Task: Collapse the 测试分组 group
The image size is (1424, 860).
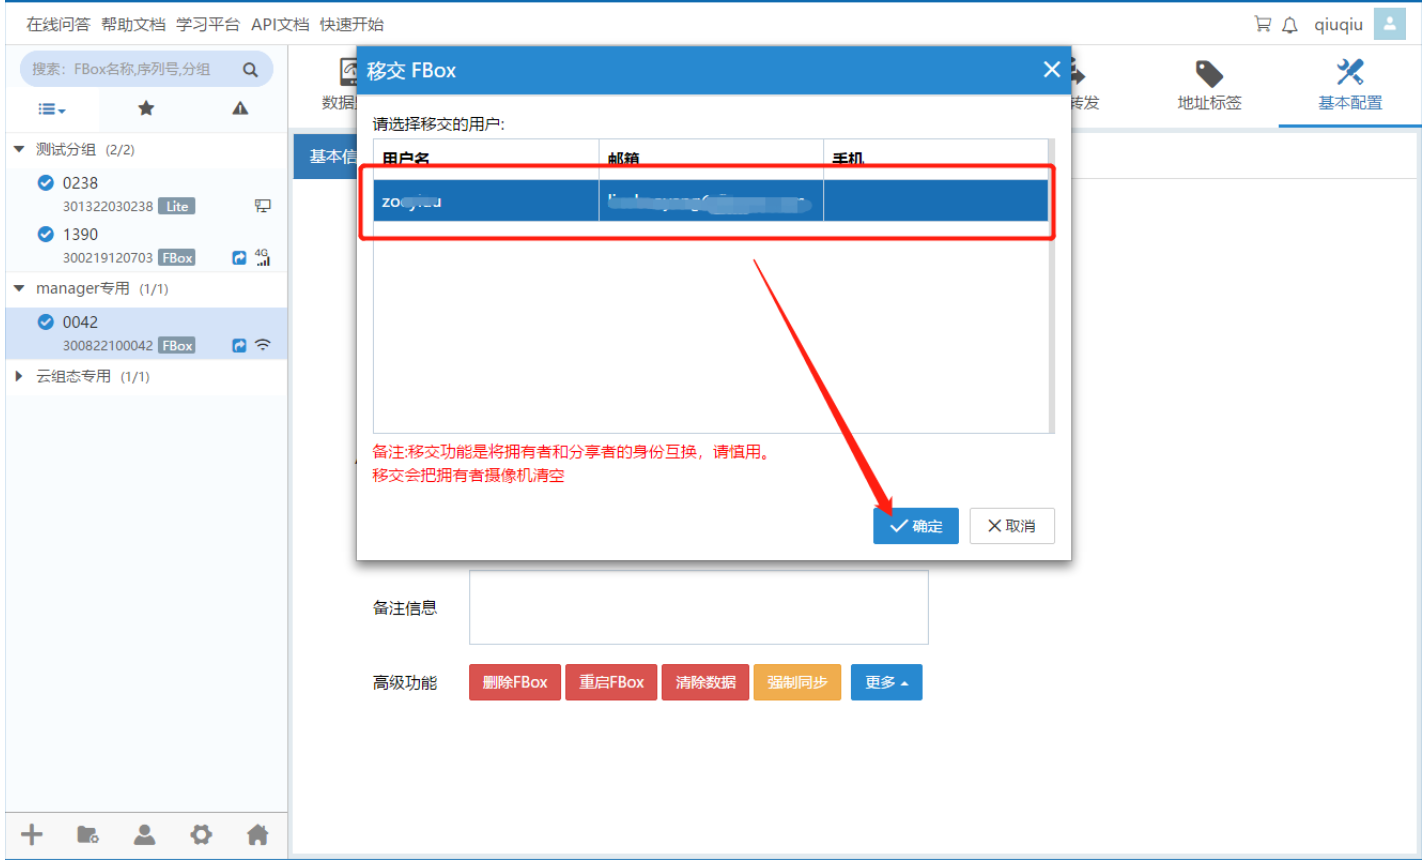Action: [19, 149]
